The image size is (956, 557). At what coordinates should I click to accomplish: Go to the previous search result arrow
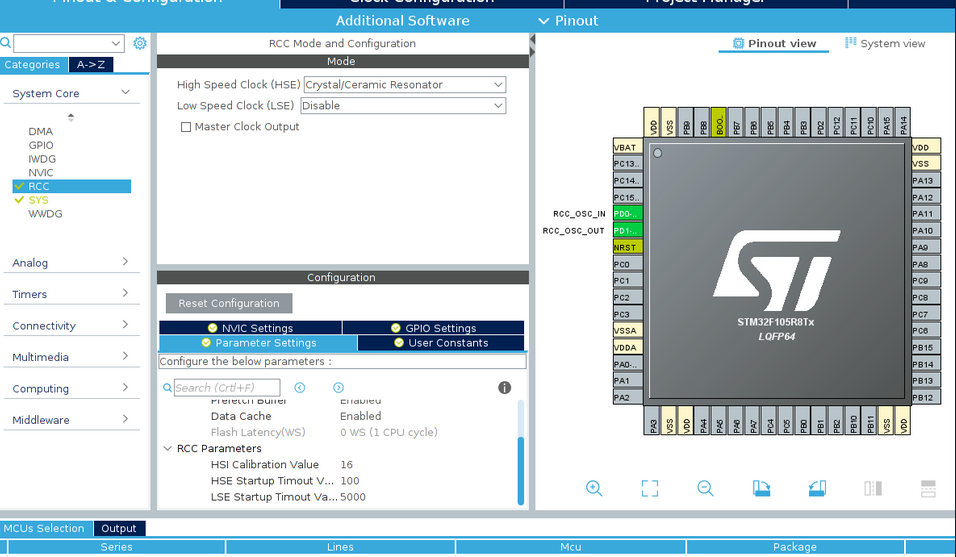pos(300,388)
